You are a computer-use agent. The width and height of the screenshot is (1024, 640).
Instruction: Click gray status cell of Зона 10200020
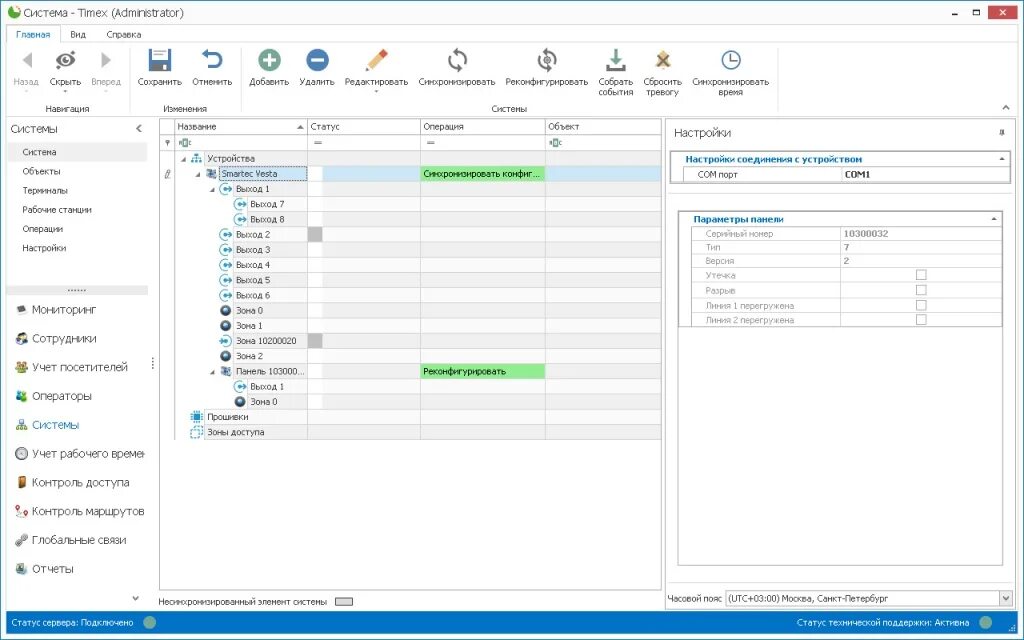point(315,341)
